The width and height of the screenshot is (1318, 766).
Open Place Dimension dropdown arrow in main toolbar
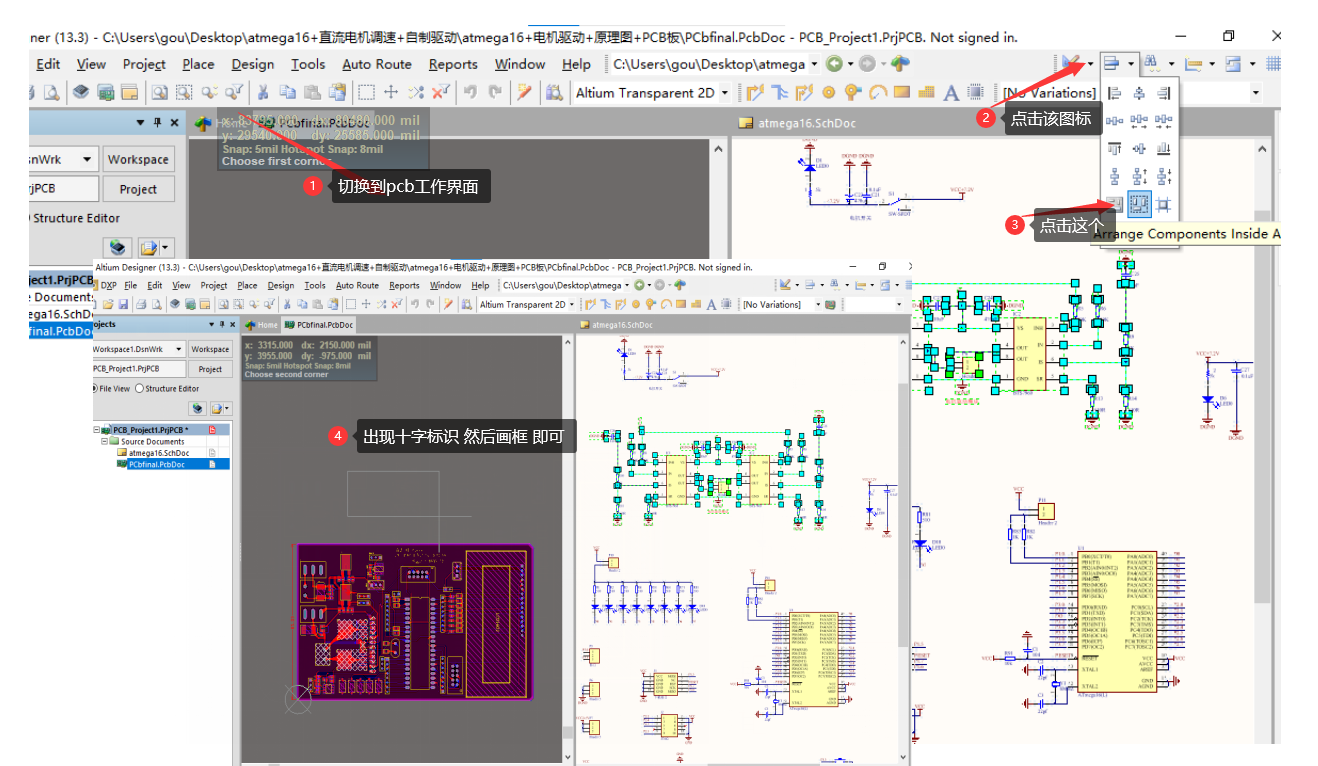click(1212, 64)
